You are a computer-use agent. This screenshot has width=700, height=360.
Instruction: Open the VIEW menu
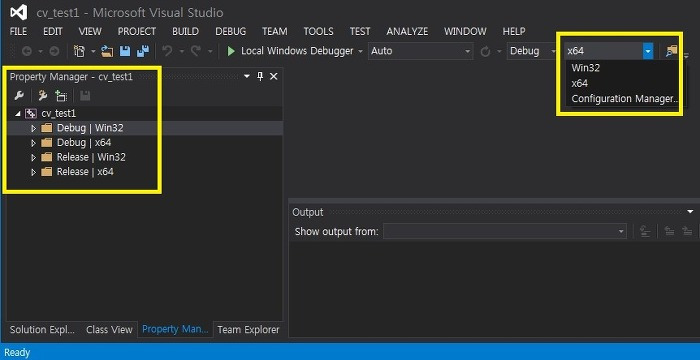tap(90, 31)
